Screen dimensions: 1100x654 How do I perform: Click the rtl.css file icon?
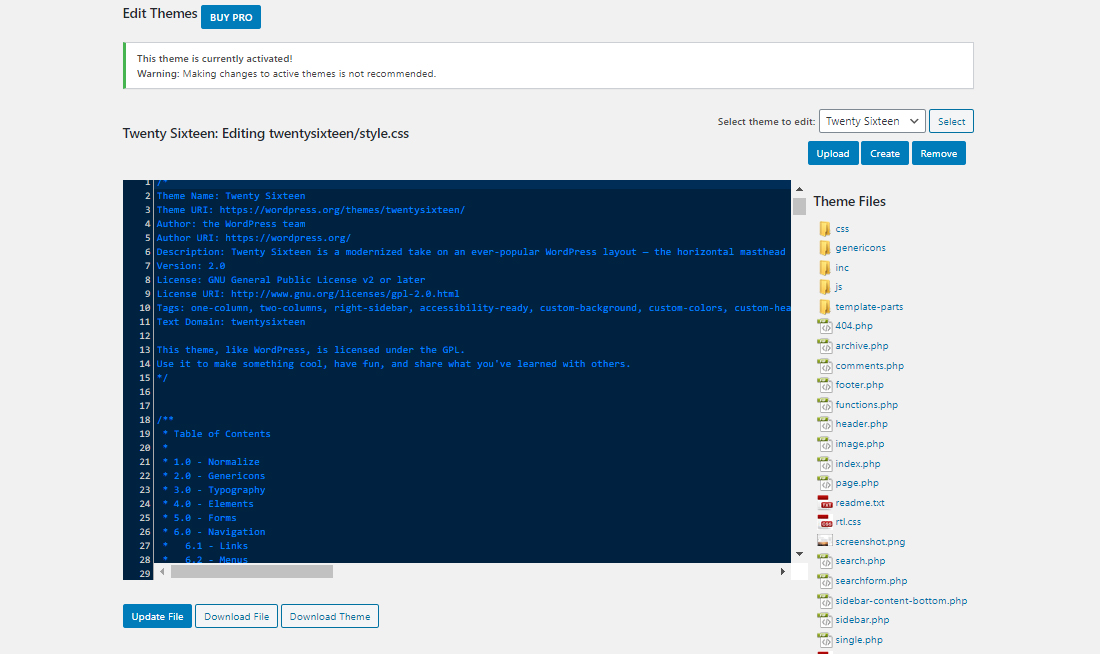825,521
